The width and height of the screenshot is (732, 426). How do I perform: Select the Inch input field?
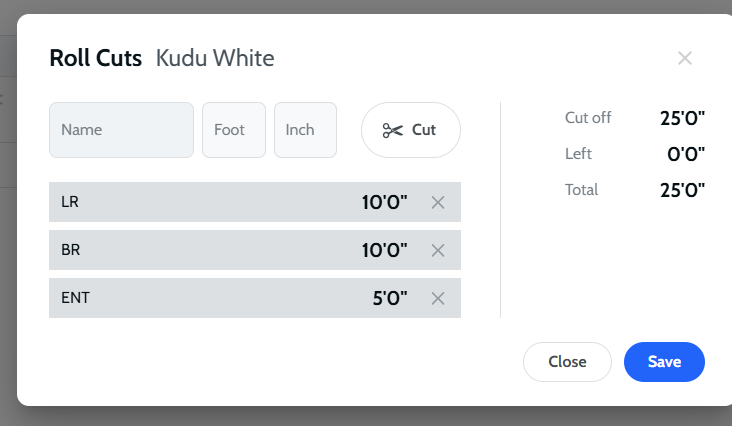pos(305,130)
